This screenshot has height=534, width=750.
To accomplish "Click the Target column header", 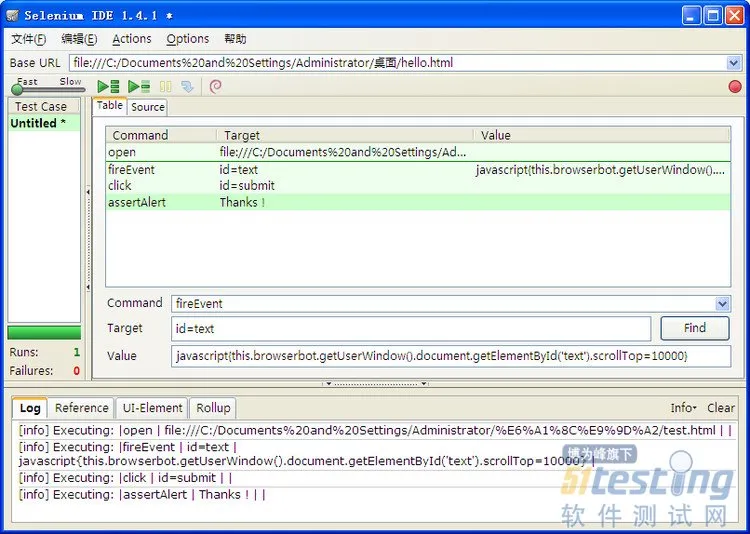I will coord(345,135).
